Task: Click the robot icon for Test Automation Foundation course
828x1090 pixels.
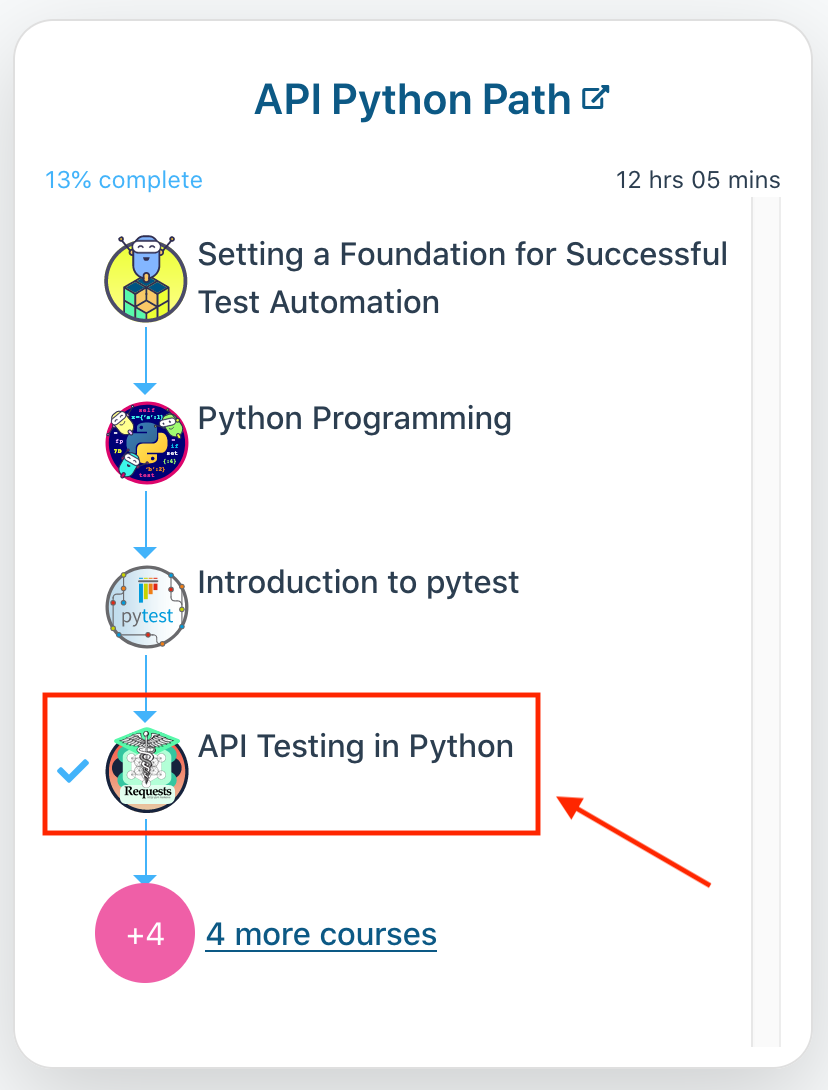Action: tap(146, 279)
